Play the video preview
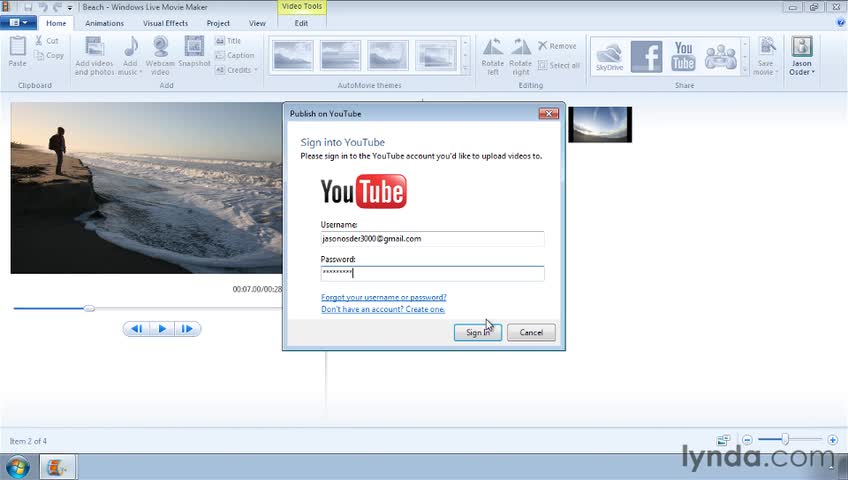The height and width of the screenshot is (480, 848). (162, 329)
